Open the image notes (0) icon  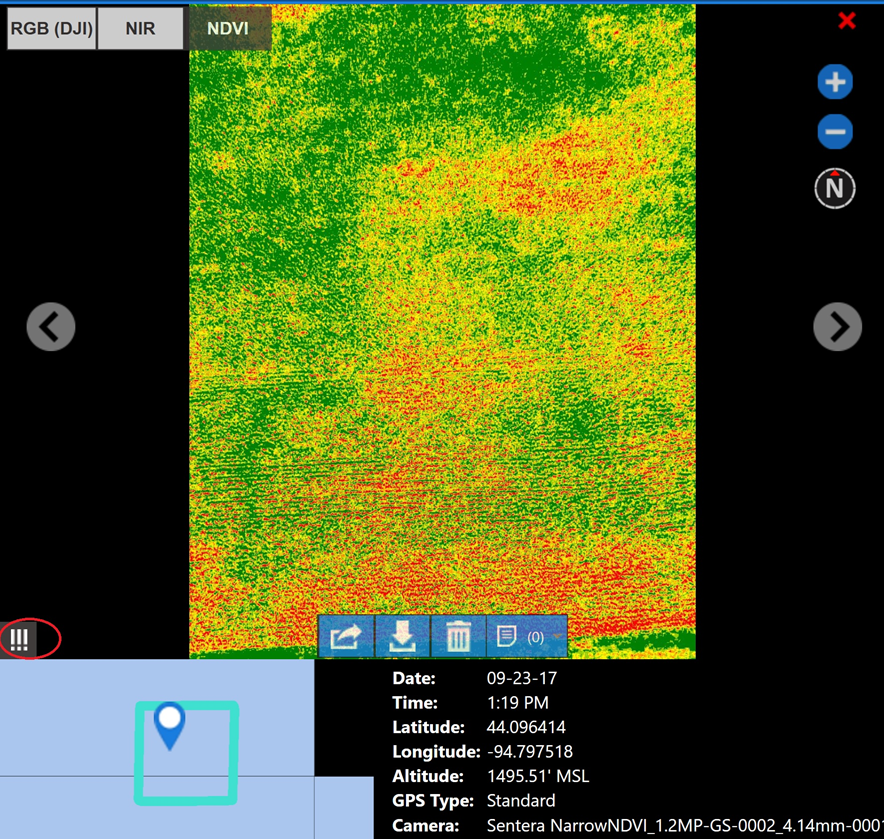pyautogui.click(x=508, y=637)
